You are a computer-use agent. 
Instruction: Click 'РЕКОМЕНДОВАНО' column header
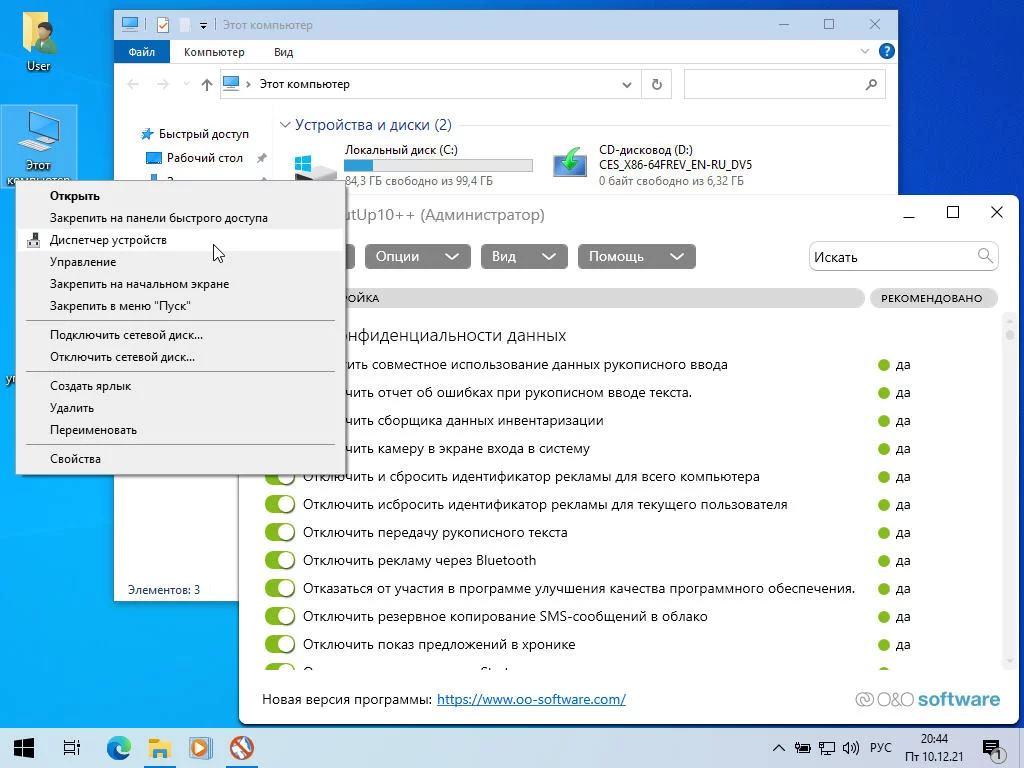click(x=932, y=298)
